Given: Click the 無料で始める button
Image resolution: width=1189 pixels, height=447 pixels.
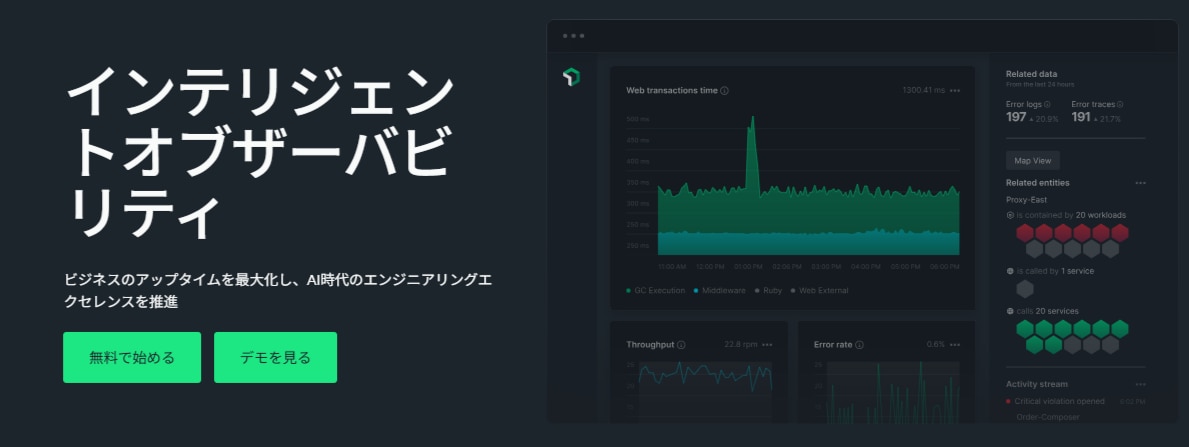Looking at the screenshot, I should pos(132,357).
